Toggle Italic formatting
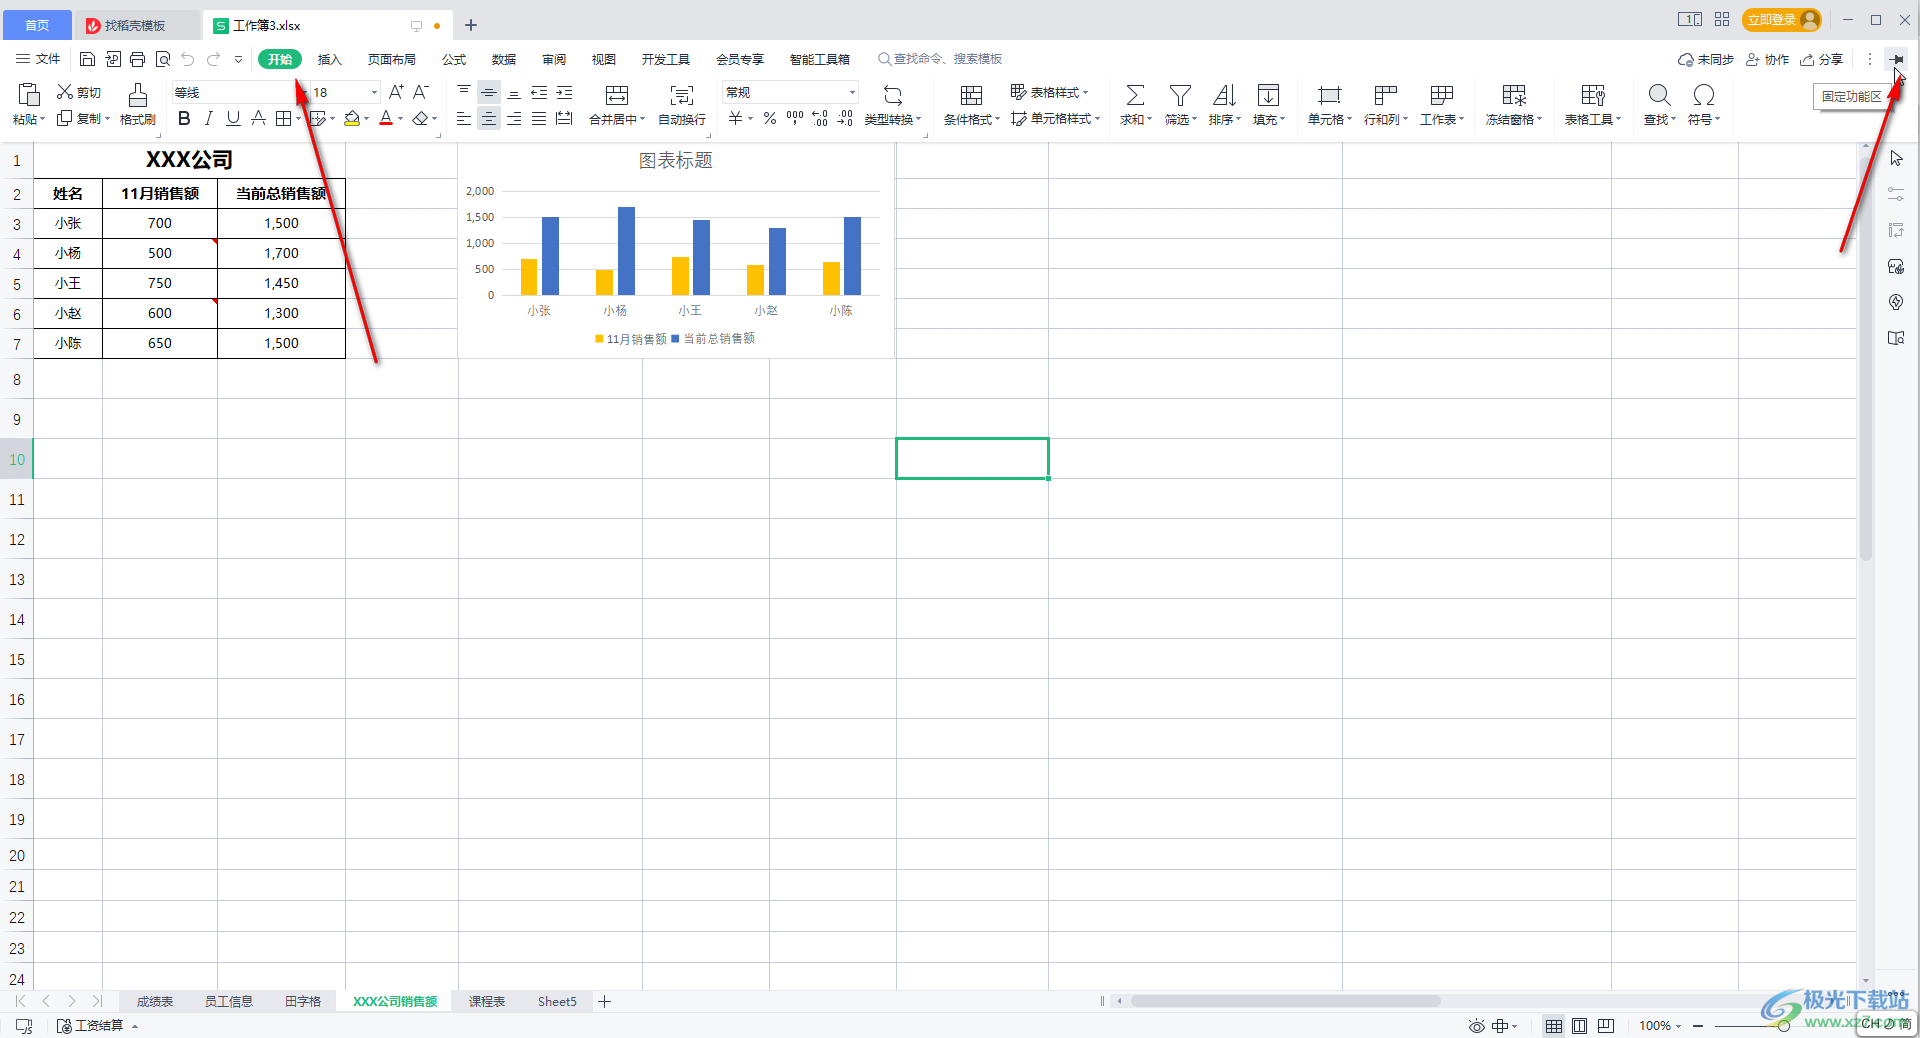Viewport: 1920px width, 1038px height. coord(208,118)
